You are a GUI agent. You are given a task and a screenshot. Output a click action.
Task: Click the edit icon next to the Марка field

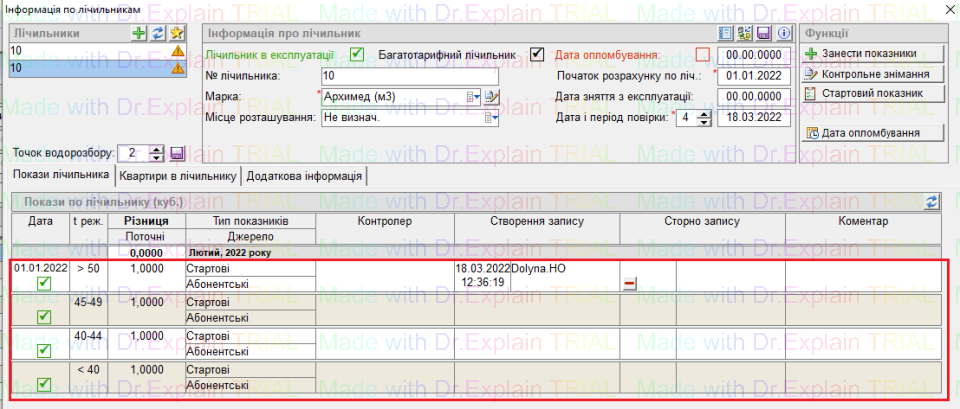coord(492,97)
